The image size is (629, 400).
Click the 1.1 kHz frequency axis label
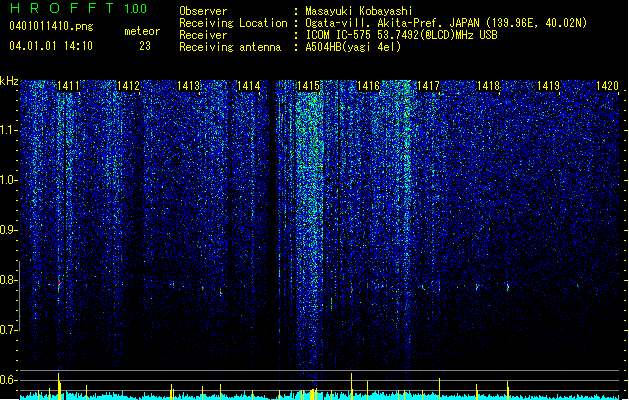9,130
